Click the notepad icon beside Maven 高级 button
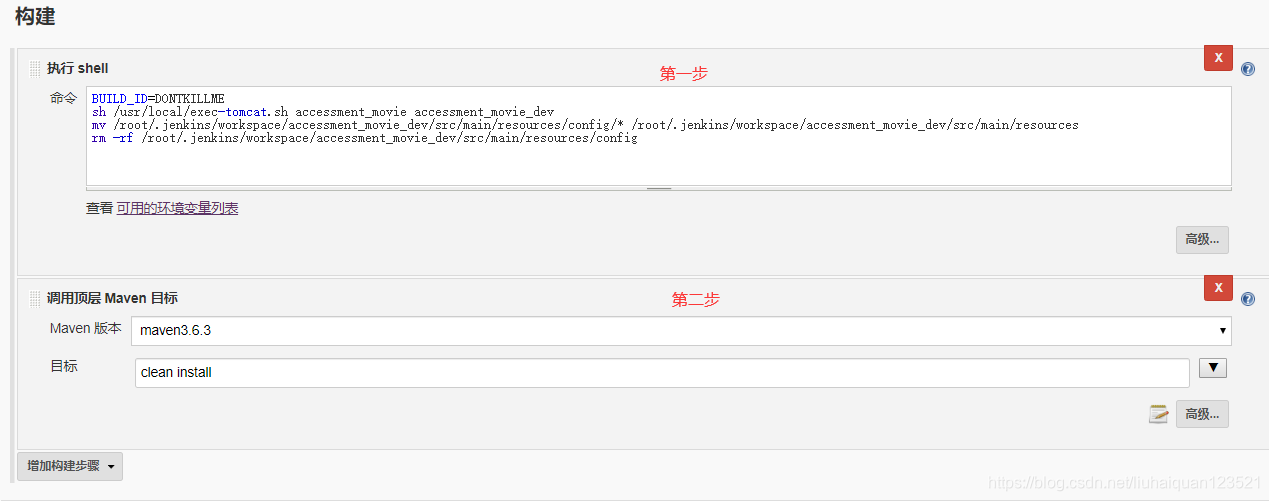Viewport: 1269px width, 501px height. point(1159,414)
